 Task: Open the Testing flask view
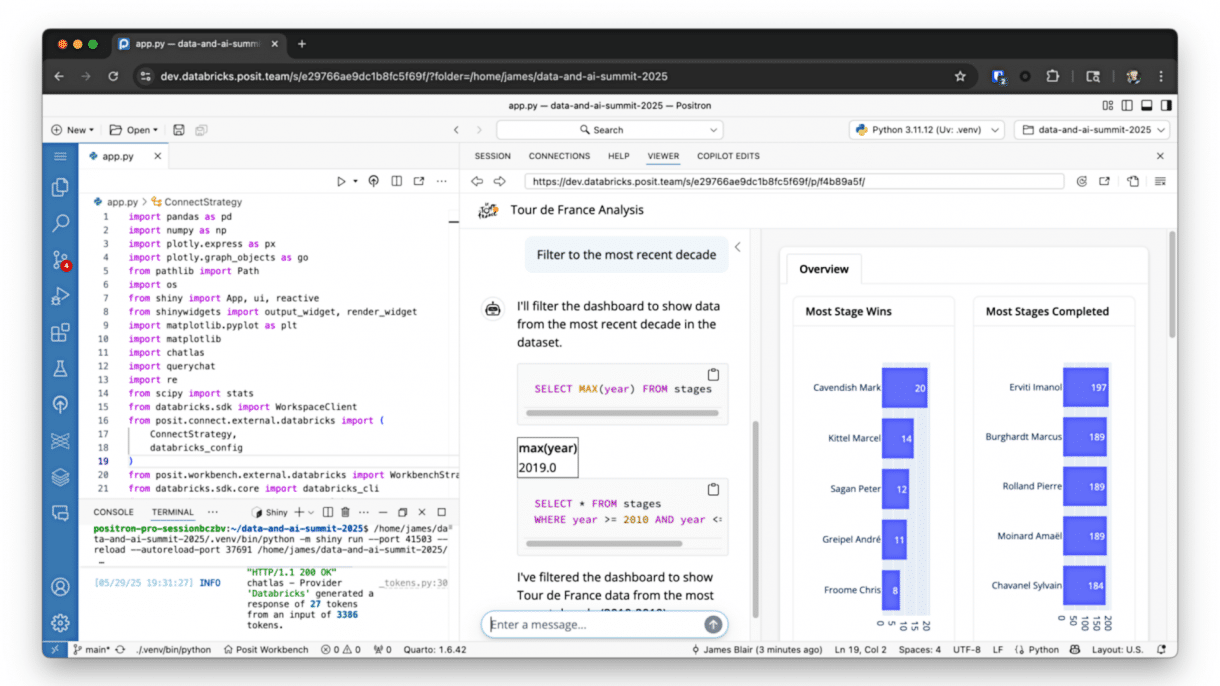pos(60,368)
